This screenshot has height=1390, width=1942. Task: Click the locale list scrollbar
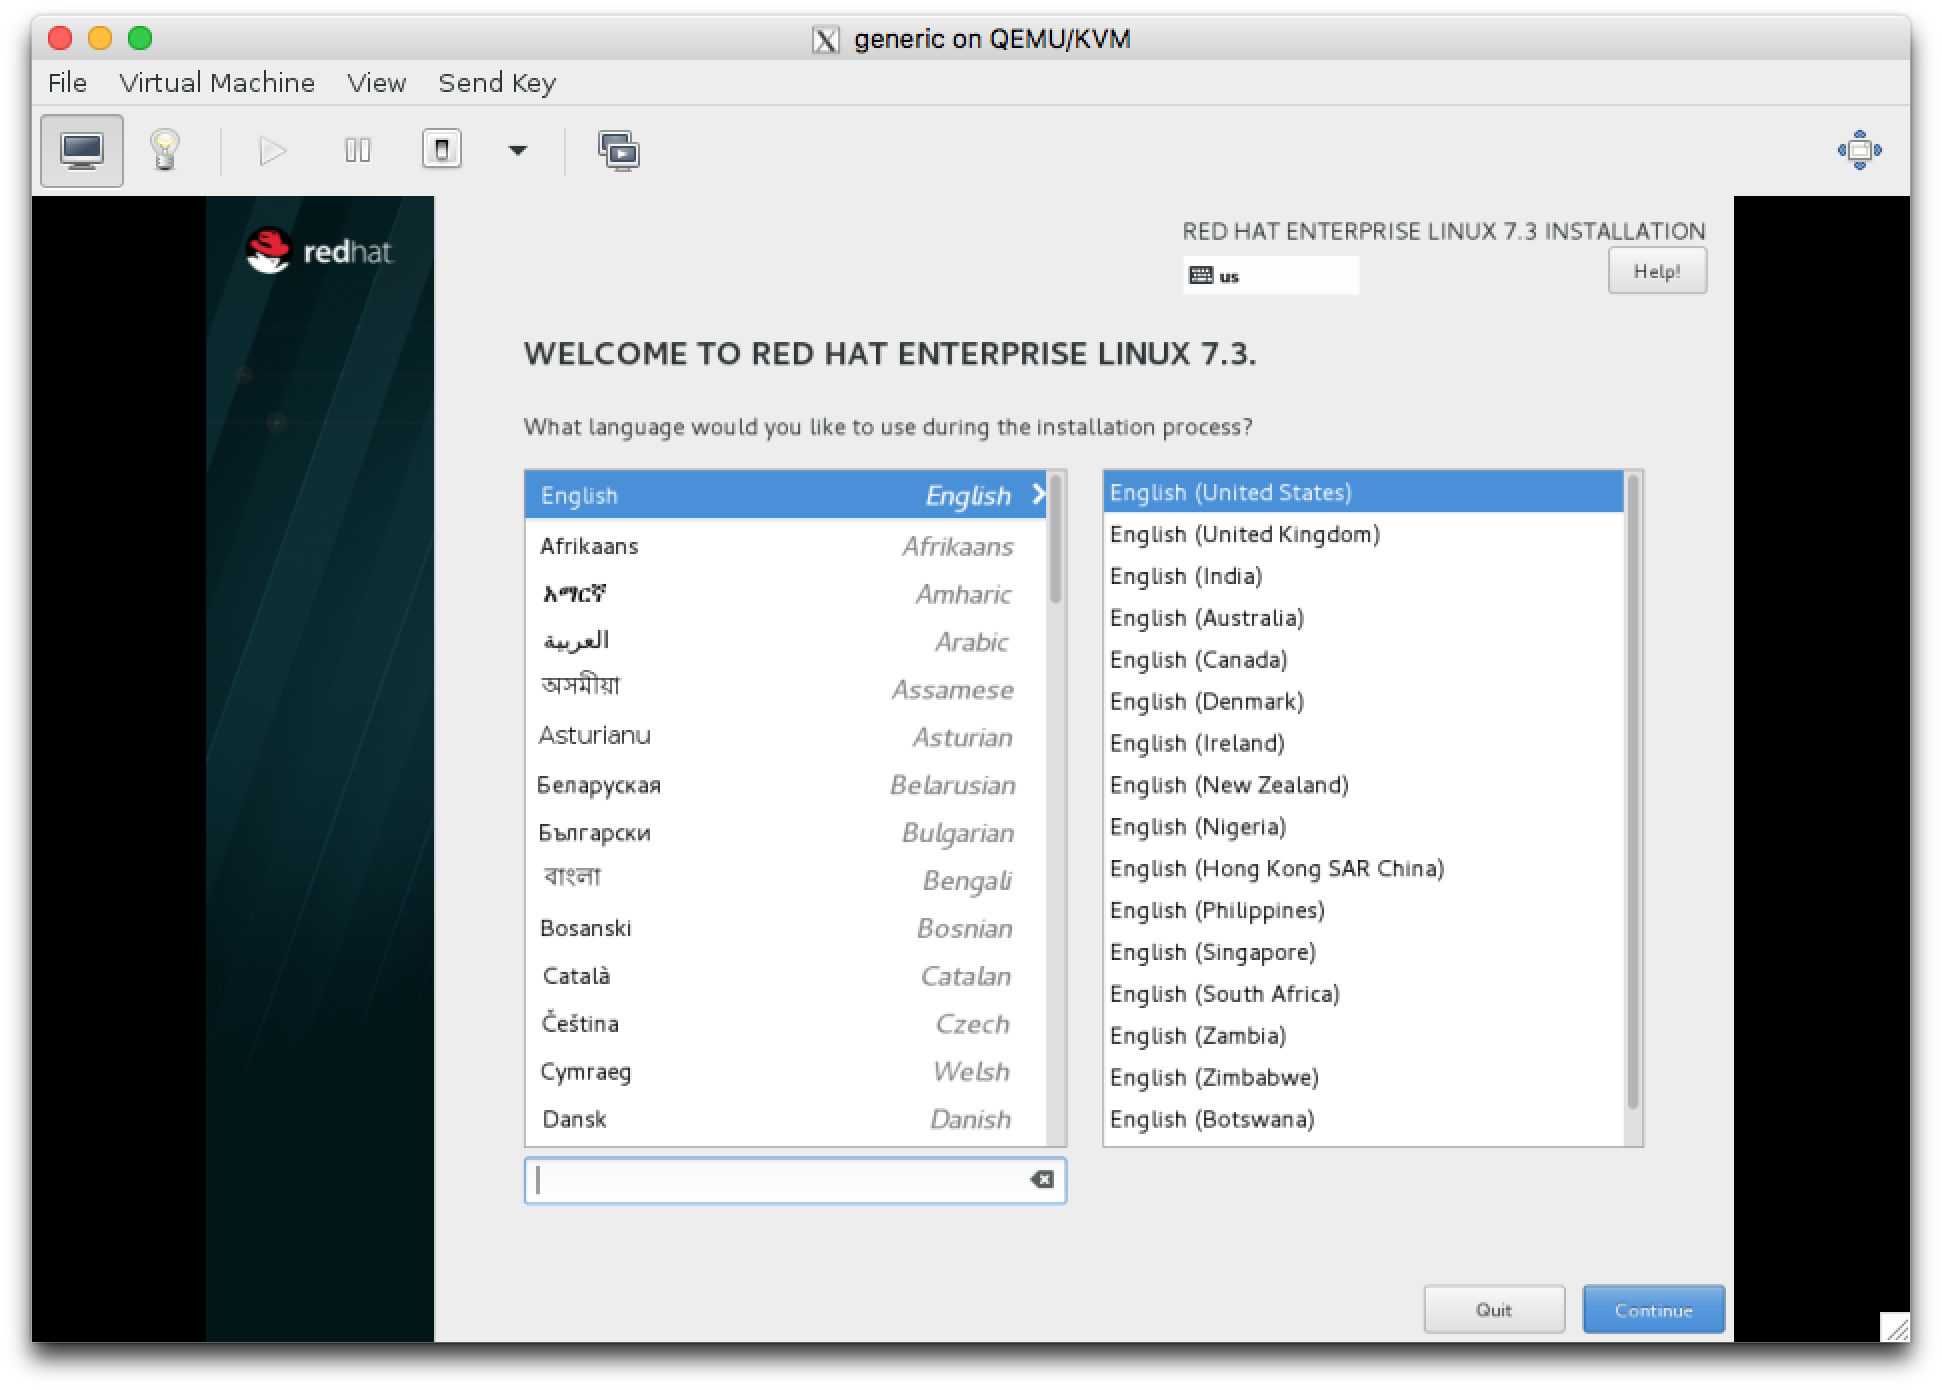[1633, 792]
